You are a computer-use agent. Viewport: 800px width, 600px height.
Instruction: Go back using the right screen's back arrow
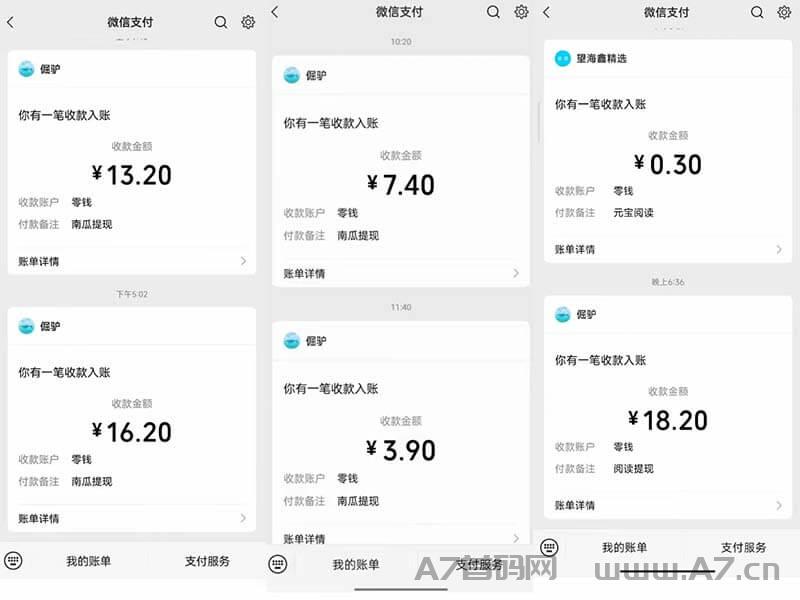coord(546,12)
